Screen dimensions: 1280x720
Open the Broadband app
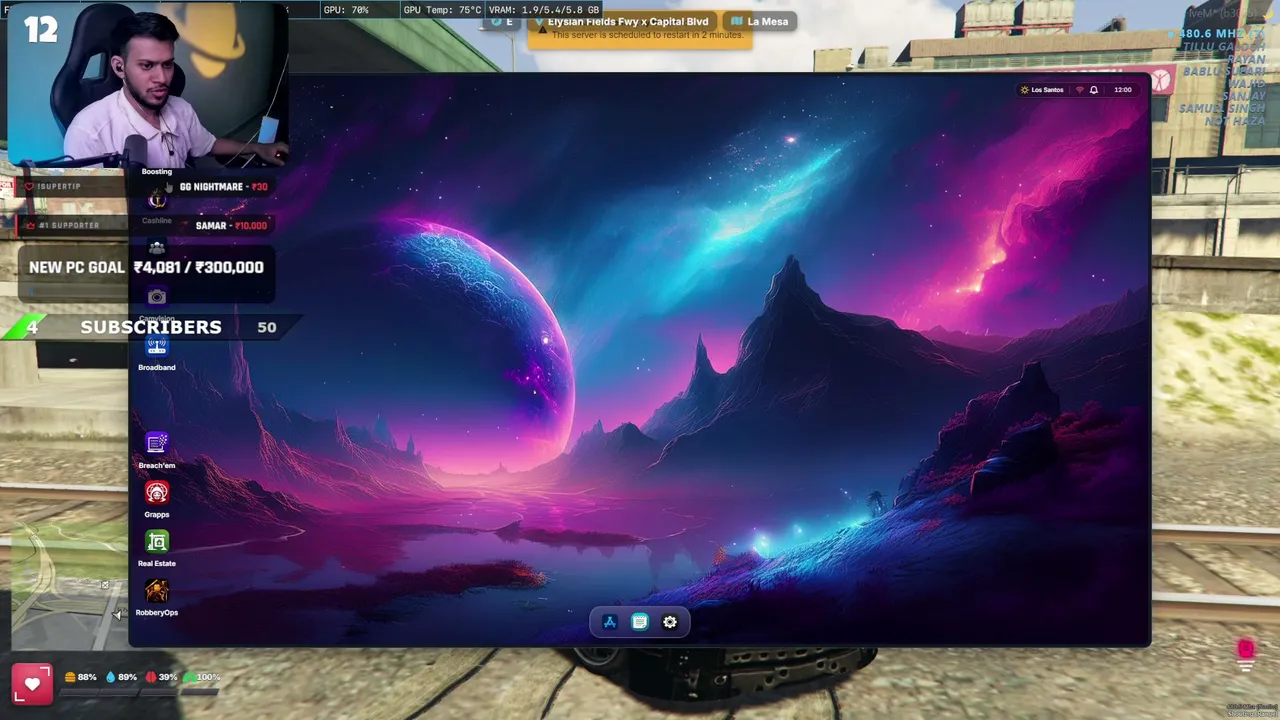pyautogui.click(x=157, y=346)
